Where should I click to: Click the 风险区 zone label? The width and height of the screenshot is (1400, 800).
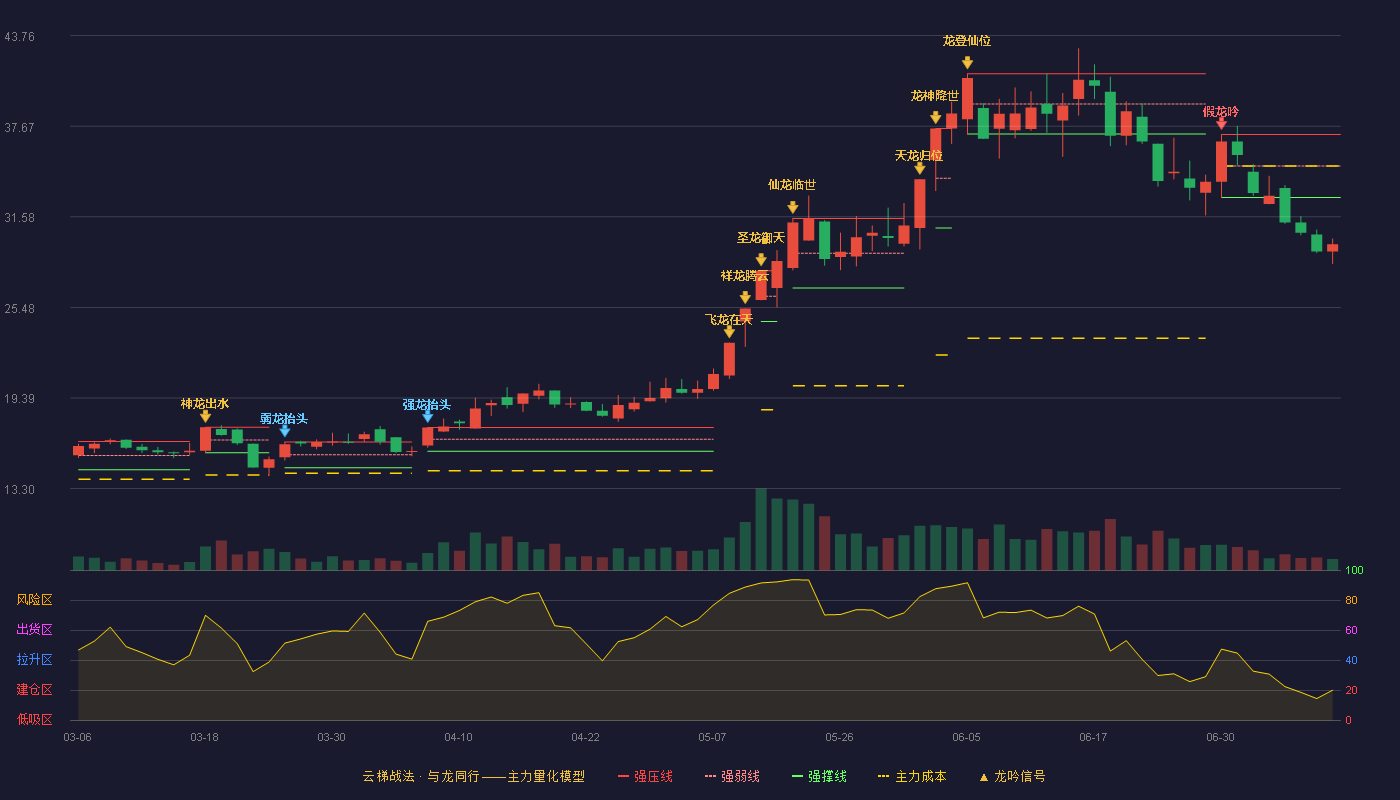click(34, 600)
